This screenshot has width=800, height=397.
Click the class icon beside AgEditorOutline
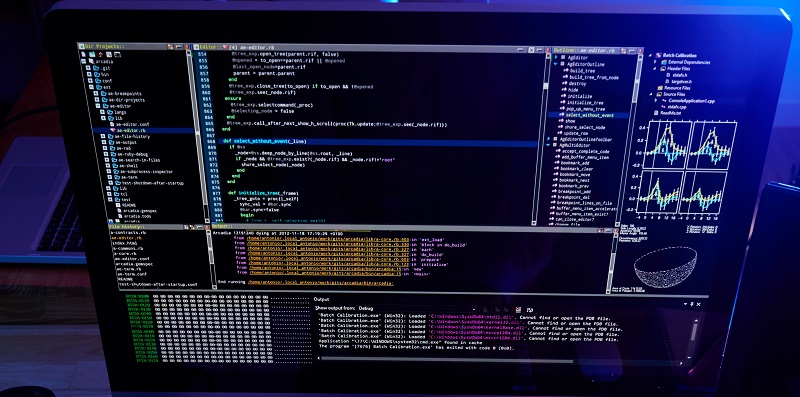point(562,64)
